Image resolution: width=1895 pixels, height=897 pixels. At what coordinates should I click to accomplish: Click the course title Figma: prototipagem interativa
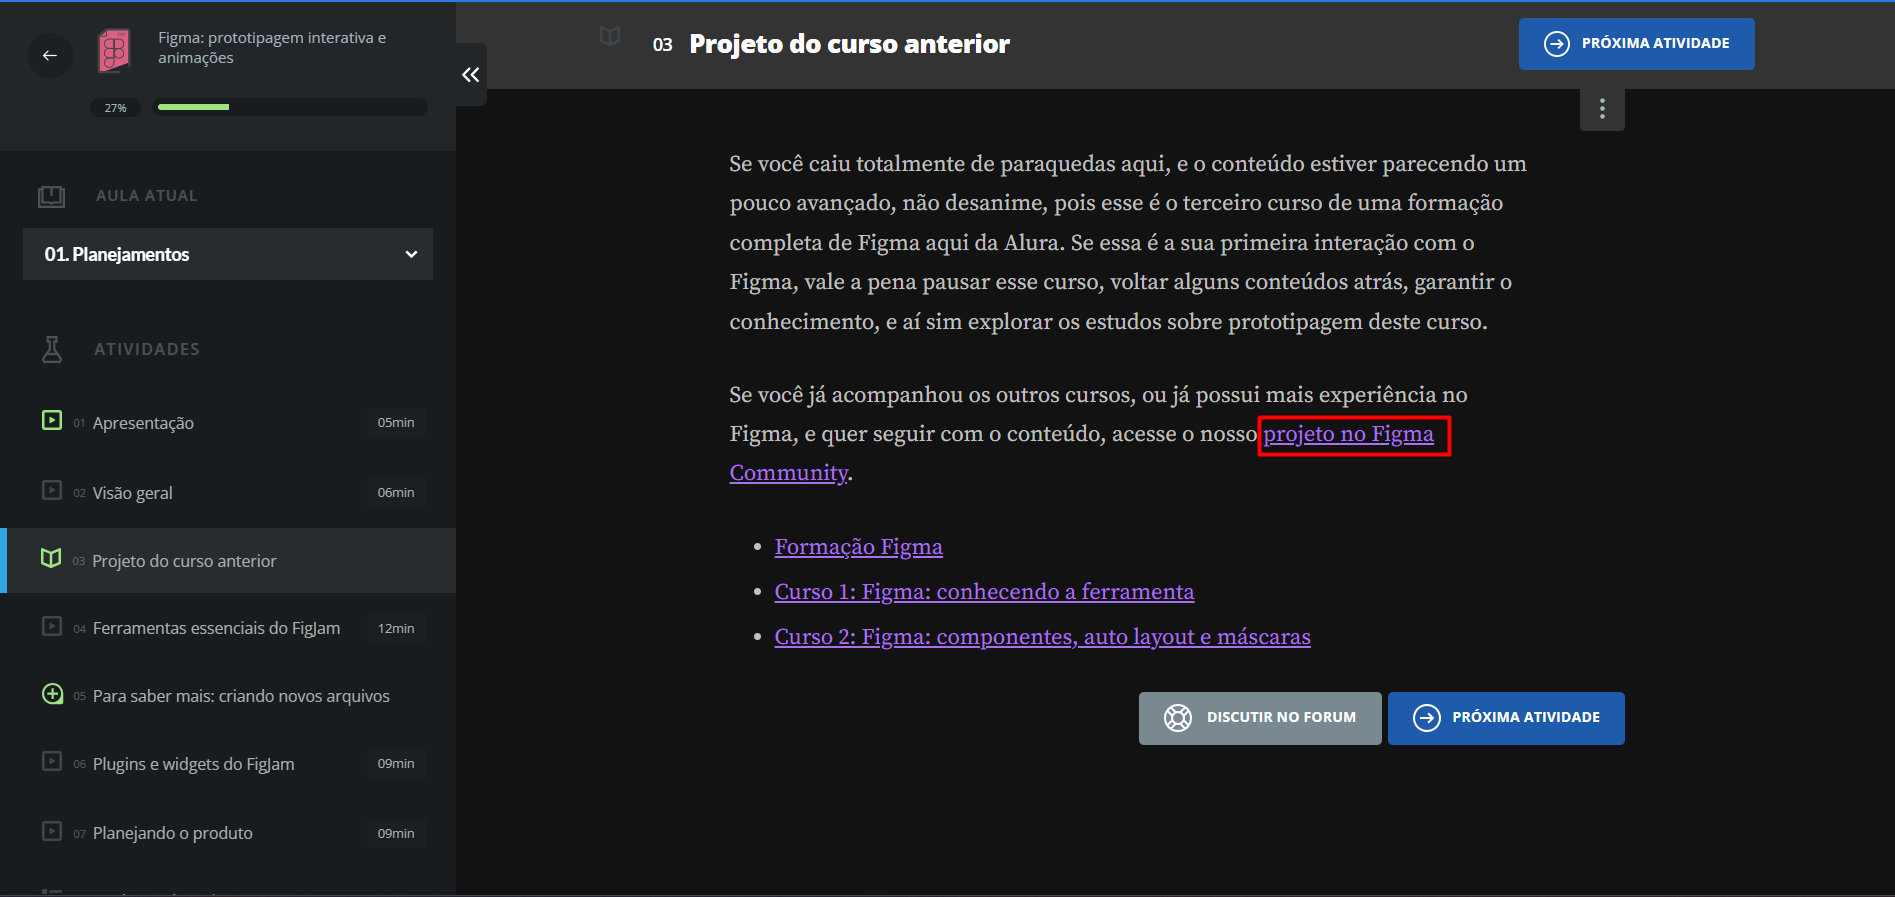tap(272, 47)
